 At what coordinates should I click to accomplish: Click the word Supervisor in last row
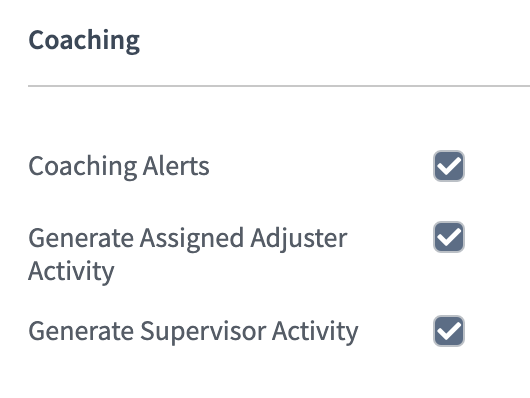[204, 331]
